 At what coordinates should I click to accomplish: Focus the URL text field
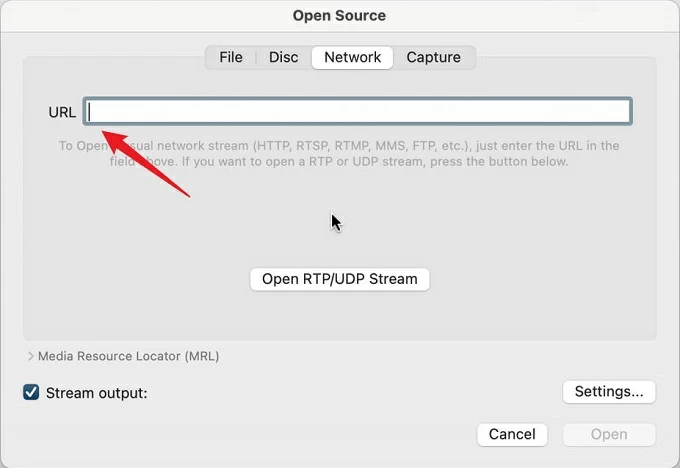pyautogui.click(x=358, y=111)
